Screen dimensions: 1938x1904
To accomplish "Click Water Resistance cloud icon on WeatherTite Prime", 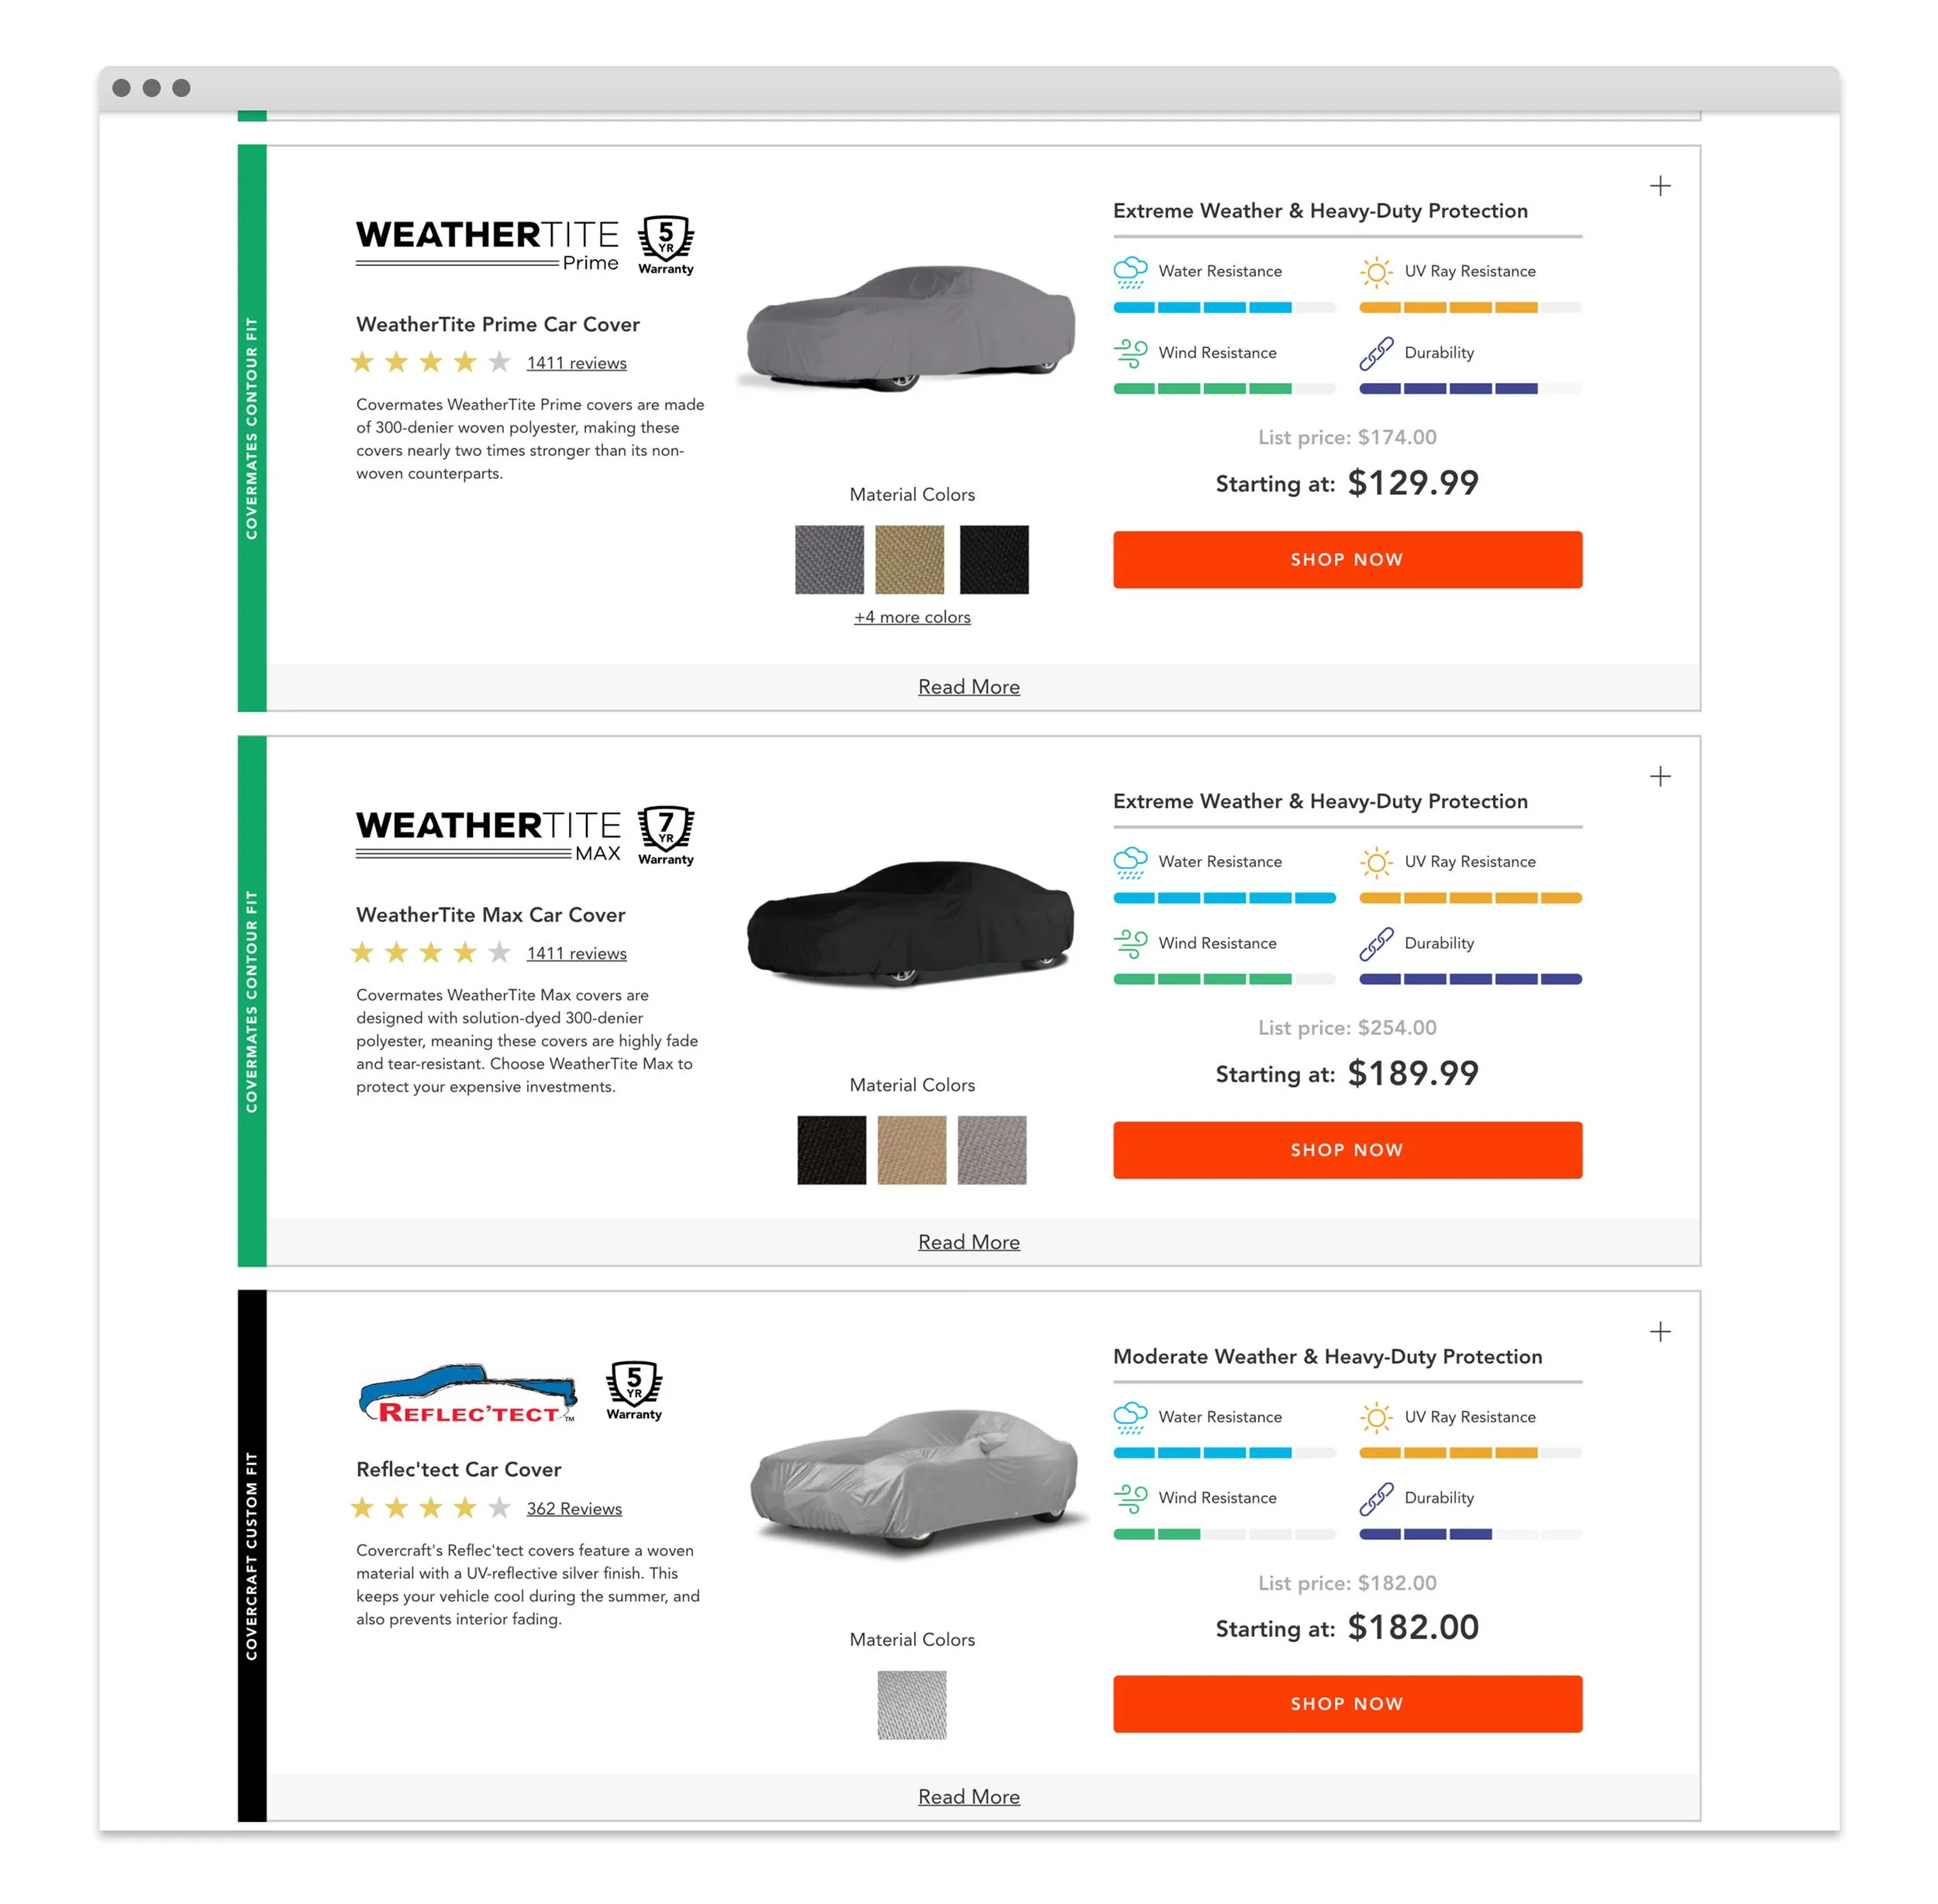I will point(1130,271).
